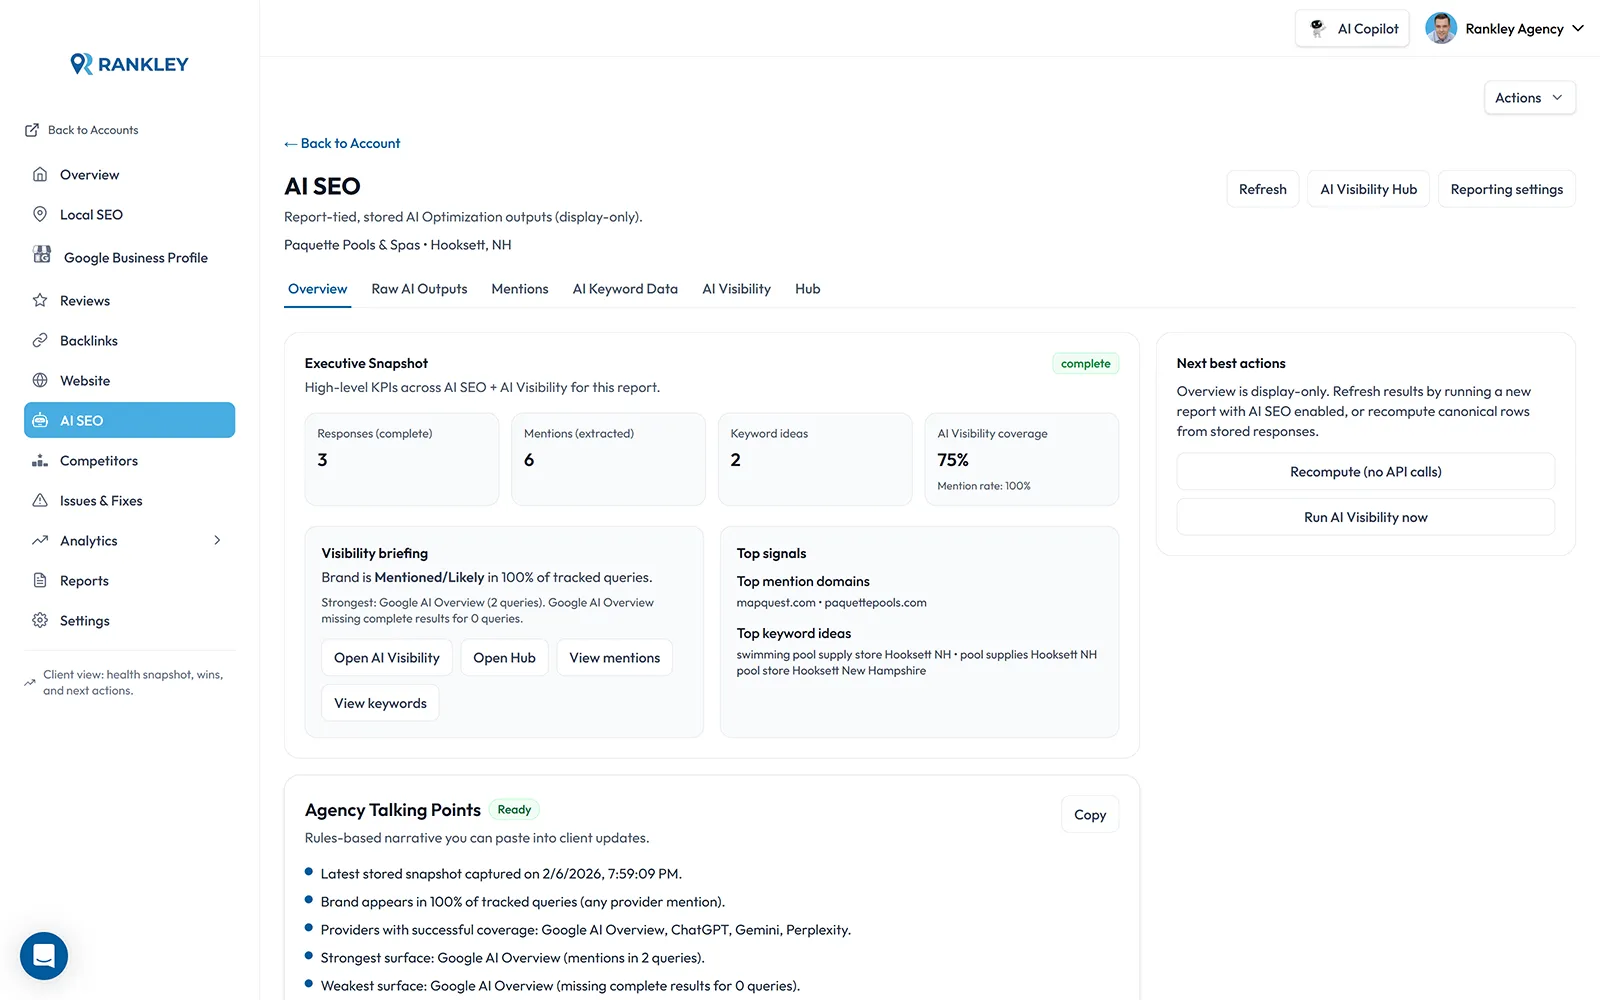This screenshot has height=1000, width=1600.
Task: Switch to the Raw AI Outputs tab
Action: (x=418, y=288)
